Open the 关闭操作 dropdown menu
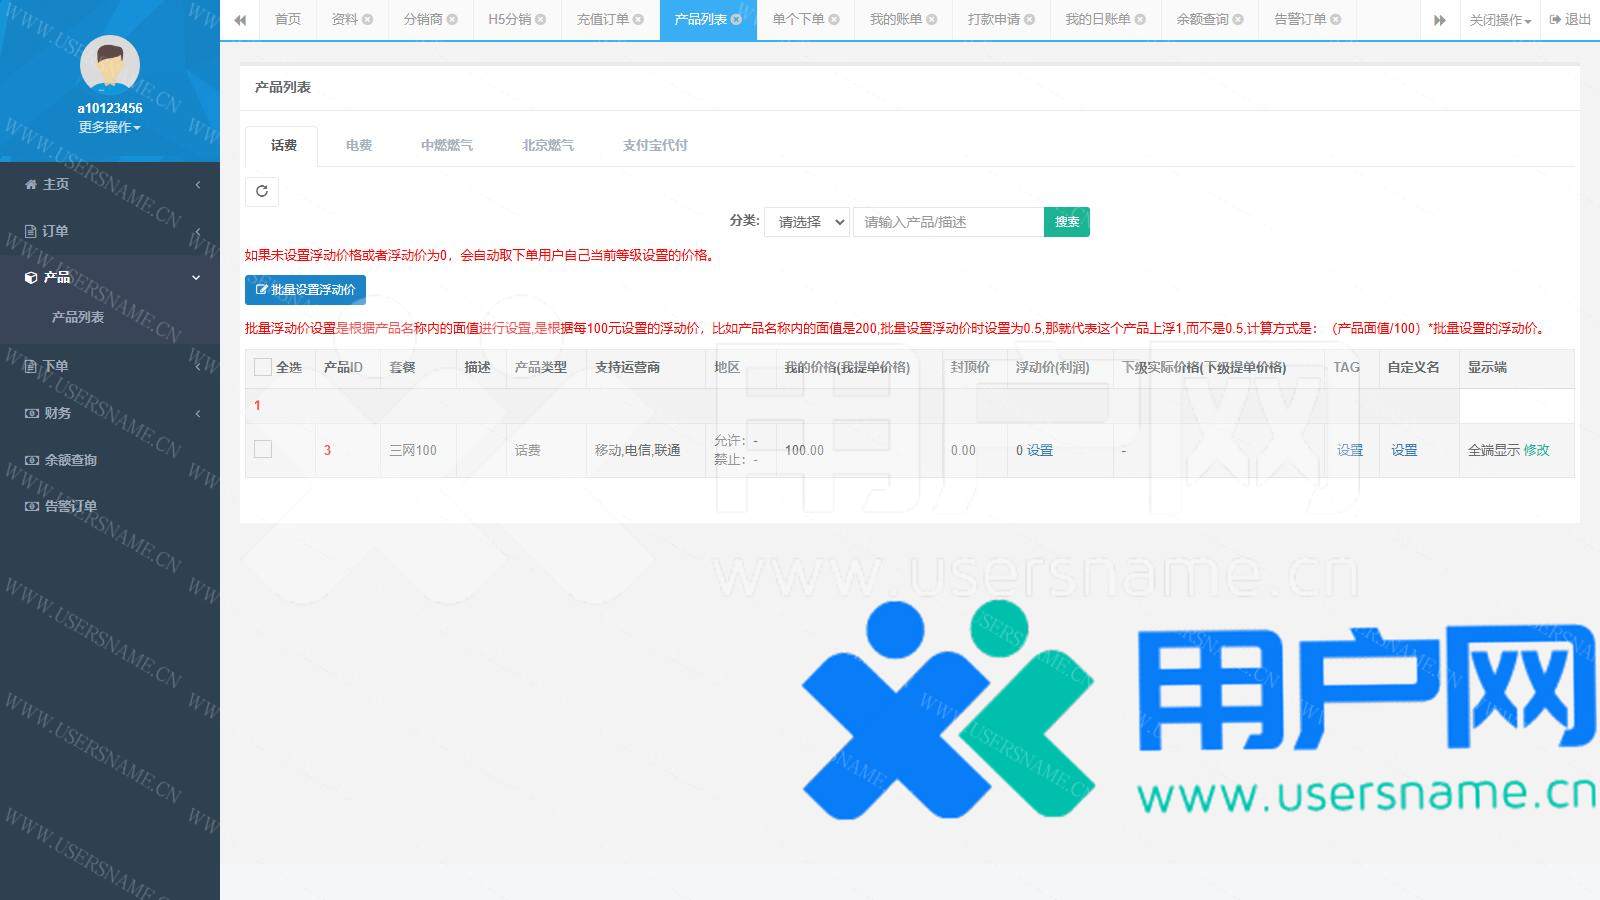The image size is (1600, 900). coord(1500,20)
